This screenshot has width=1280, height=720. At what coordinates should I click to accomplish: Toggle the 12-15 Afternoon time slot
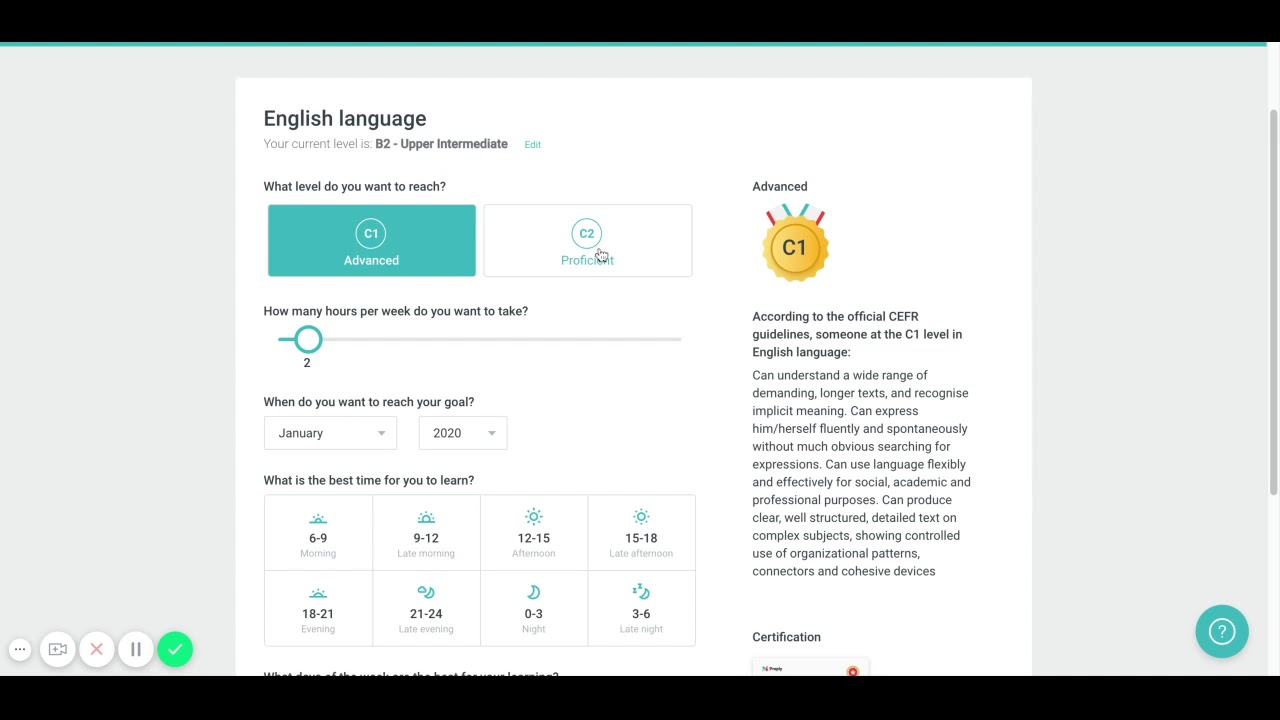(x=534, y=533)
